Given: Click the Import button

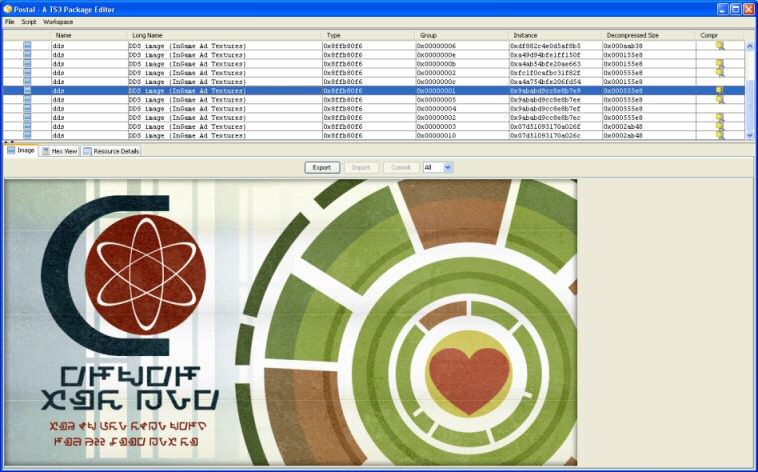Looking at the screenshot, I should point(361,167).
